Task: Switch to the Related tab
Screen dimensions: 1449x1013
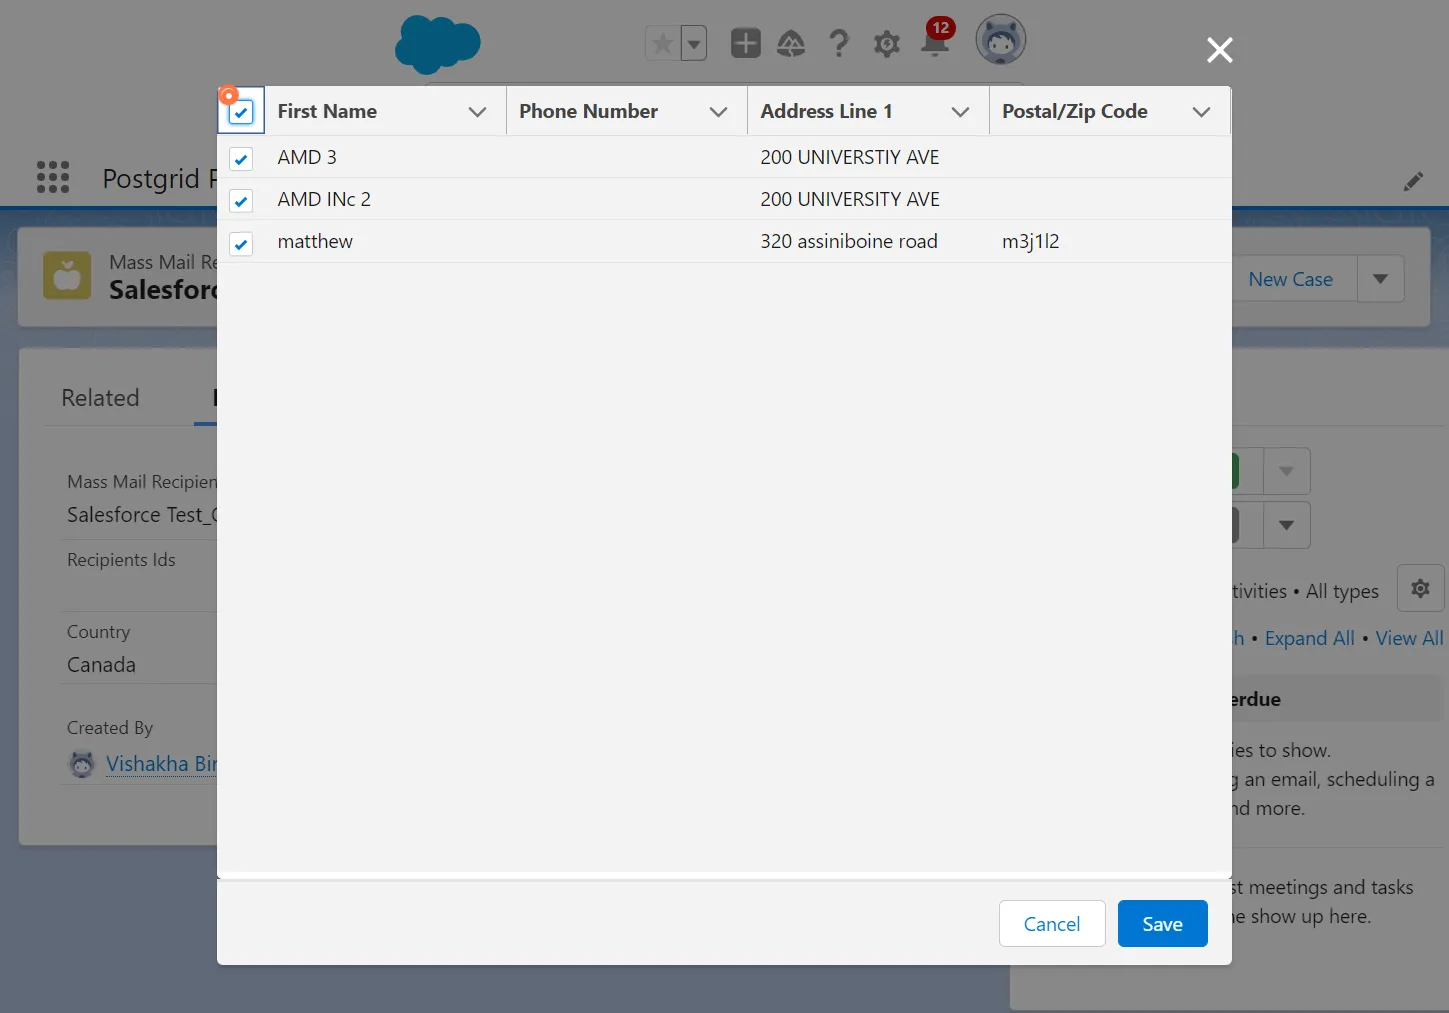Action: (100, 398)
